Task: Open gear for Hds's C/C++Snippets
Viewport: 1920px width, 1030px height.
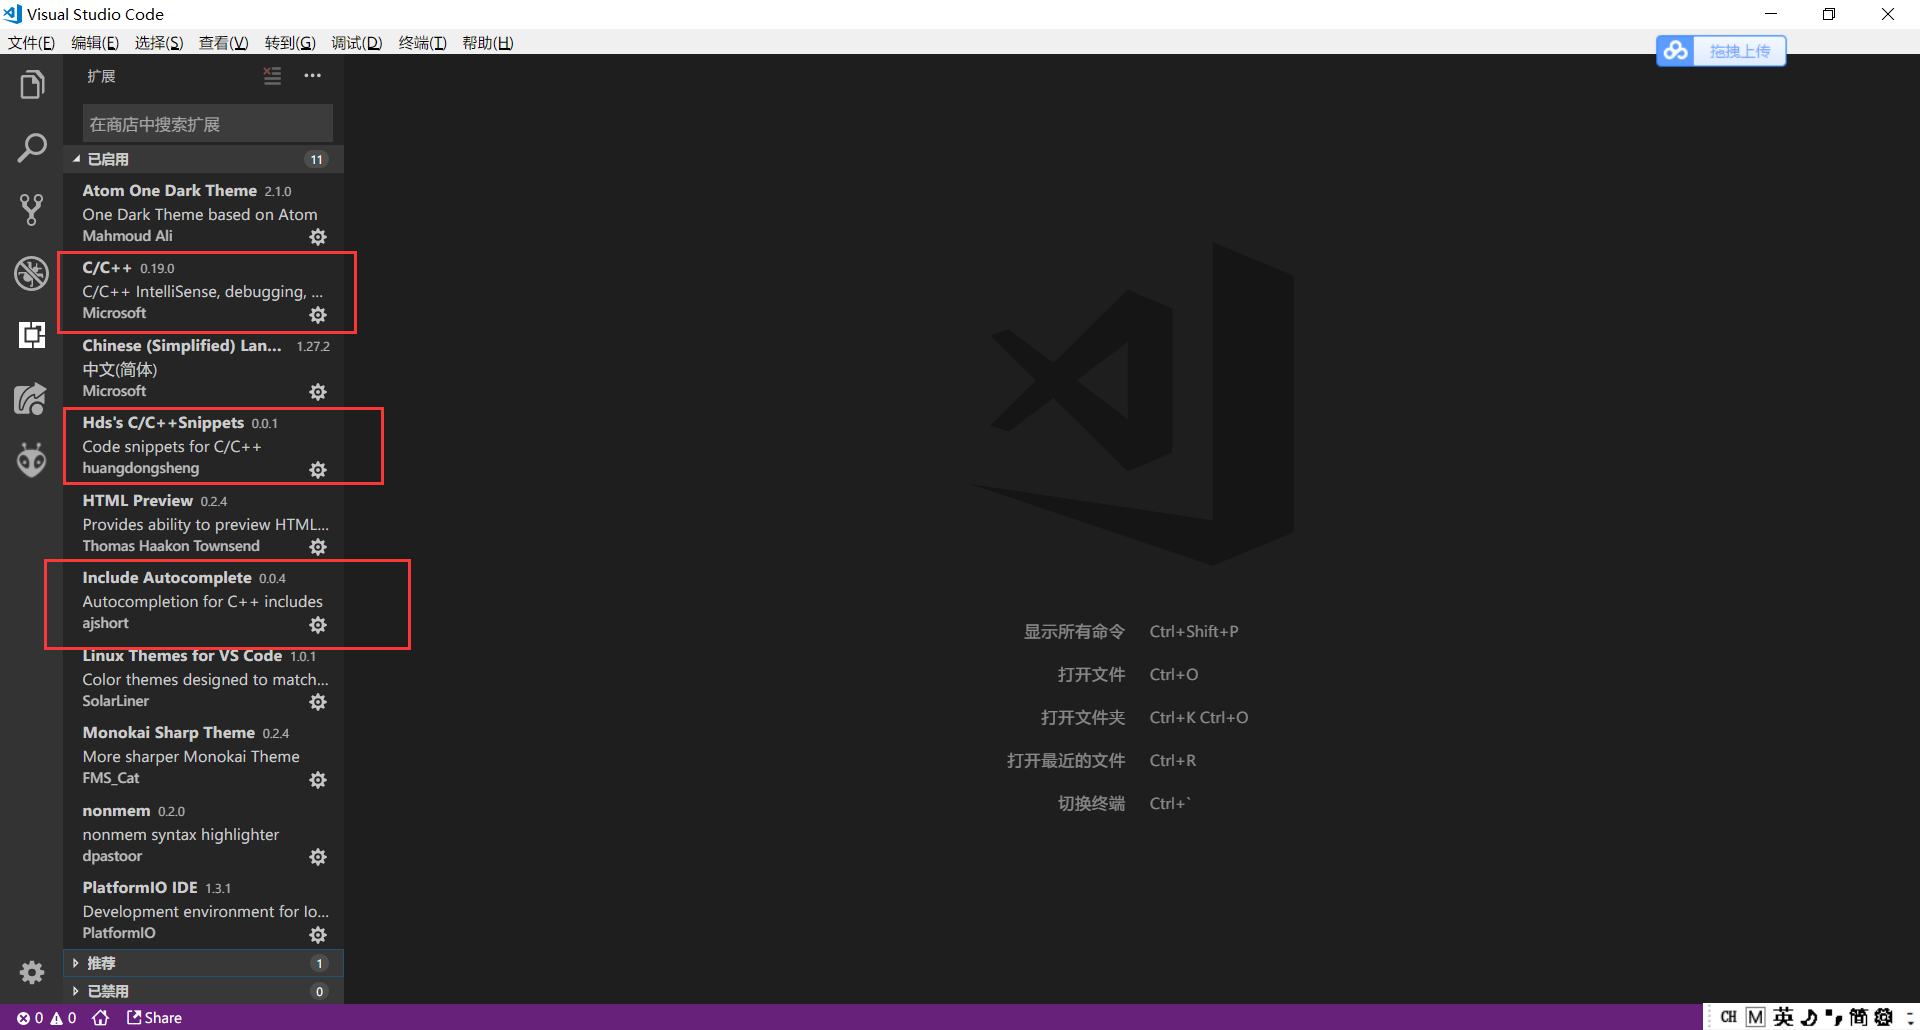Action: (318, 470)
